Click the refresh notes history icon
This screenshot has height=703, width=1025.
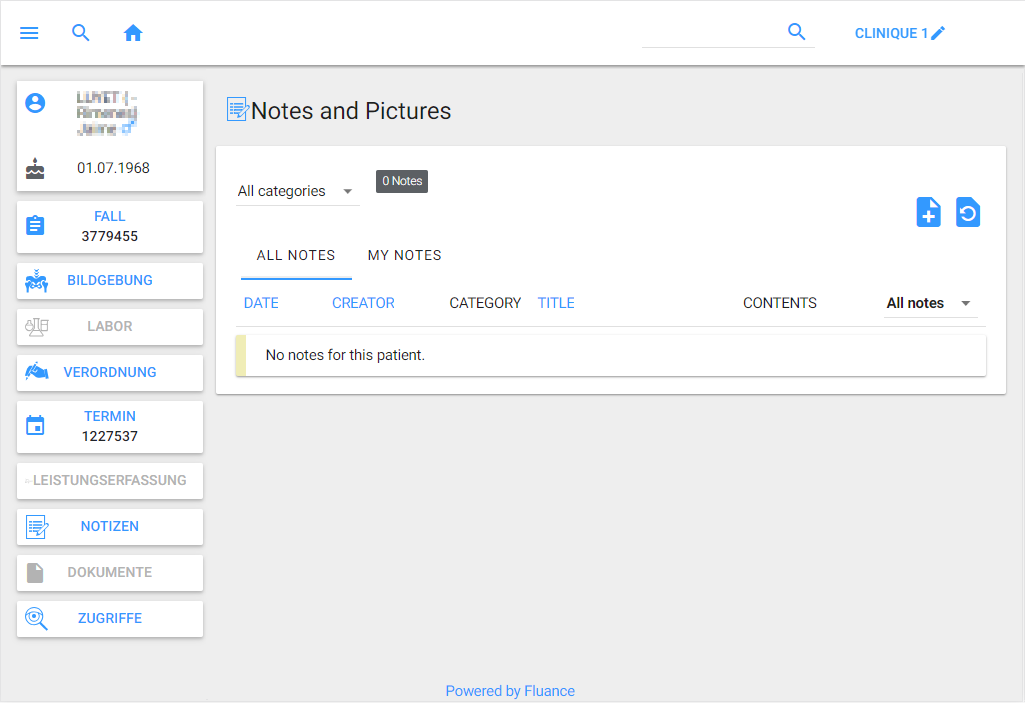pos(967,212)
